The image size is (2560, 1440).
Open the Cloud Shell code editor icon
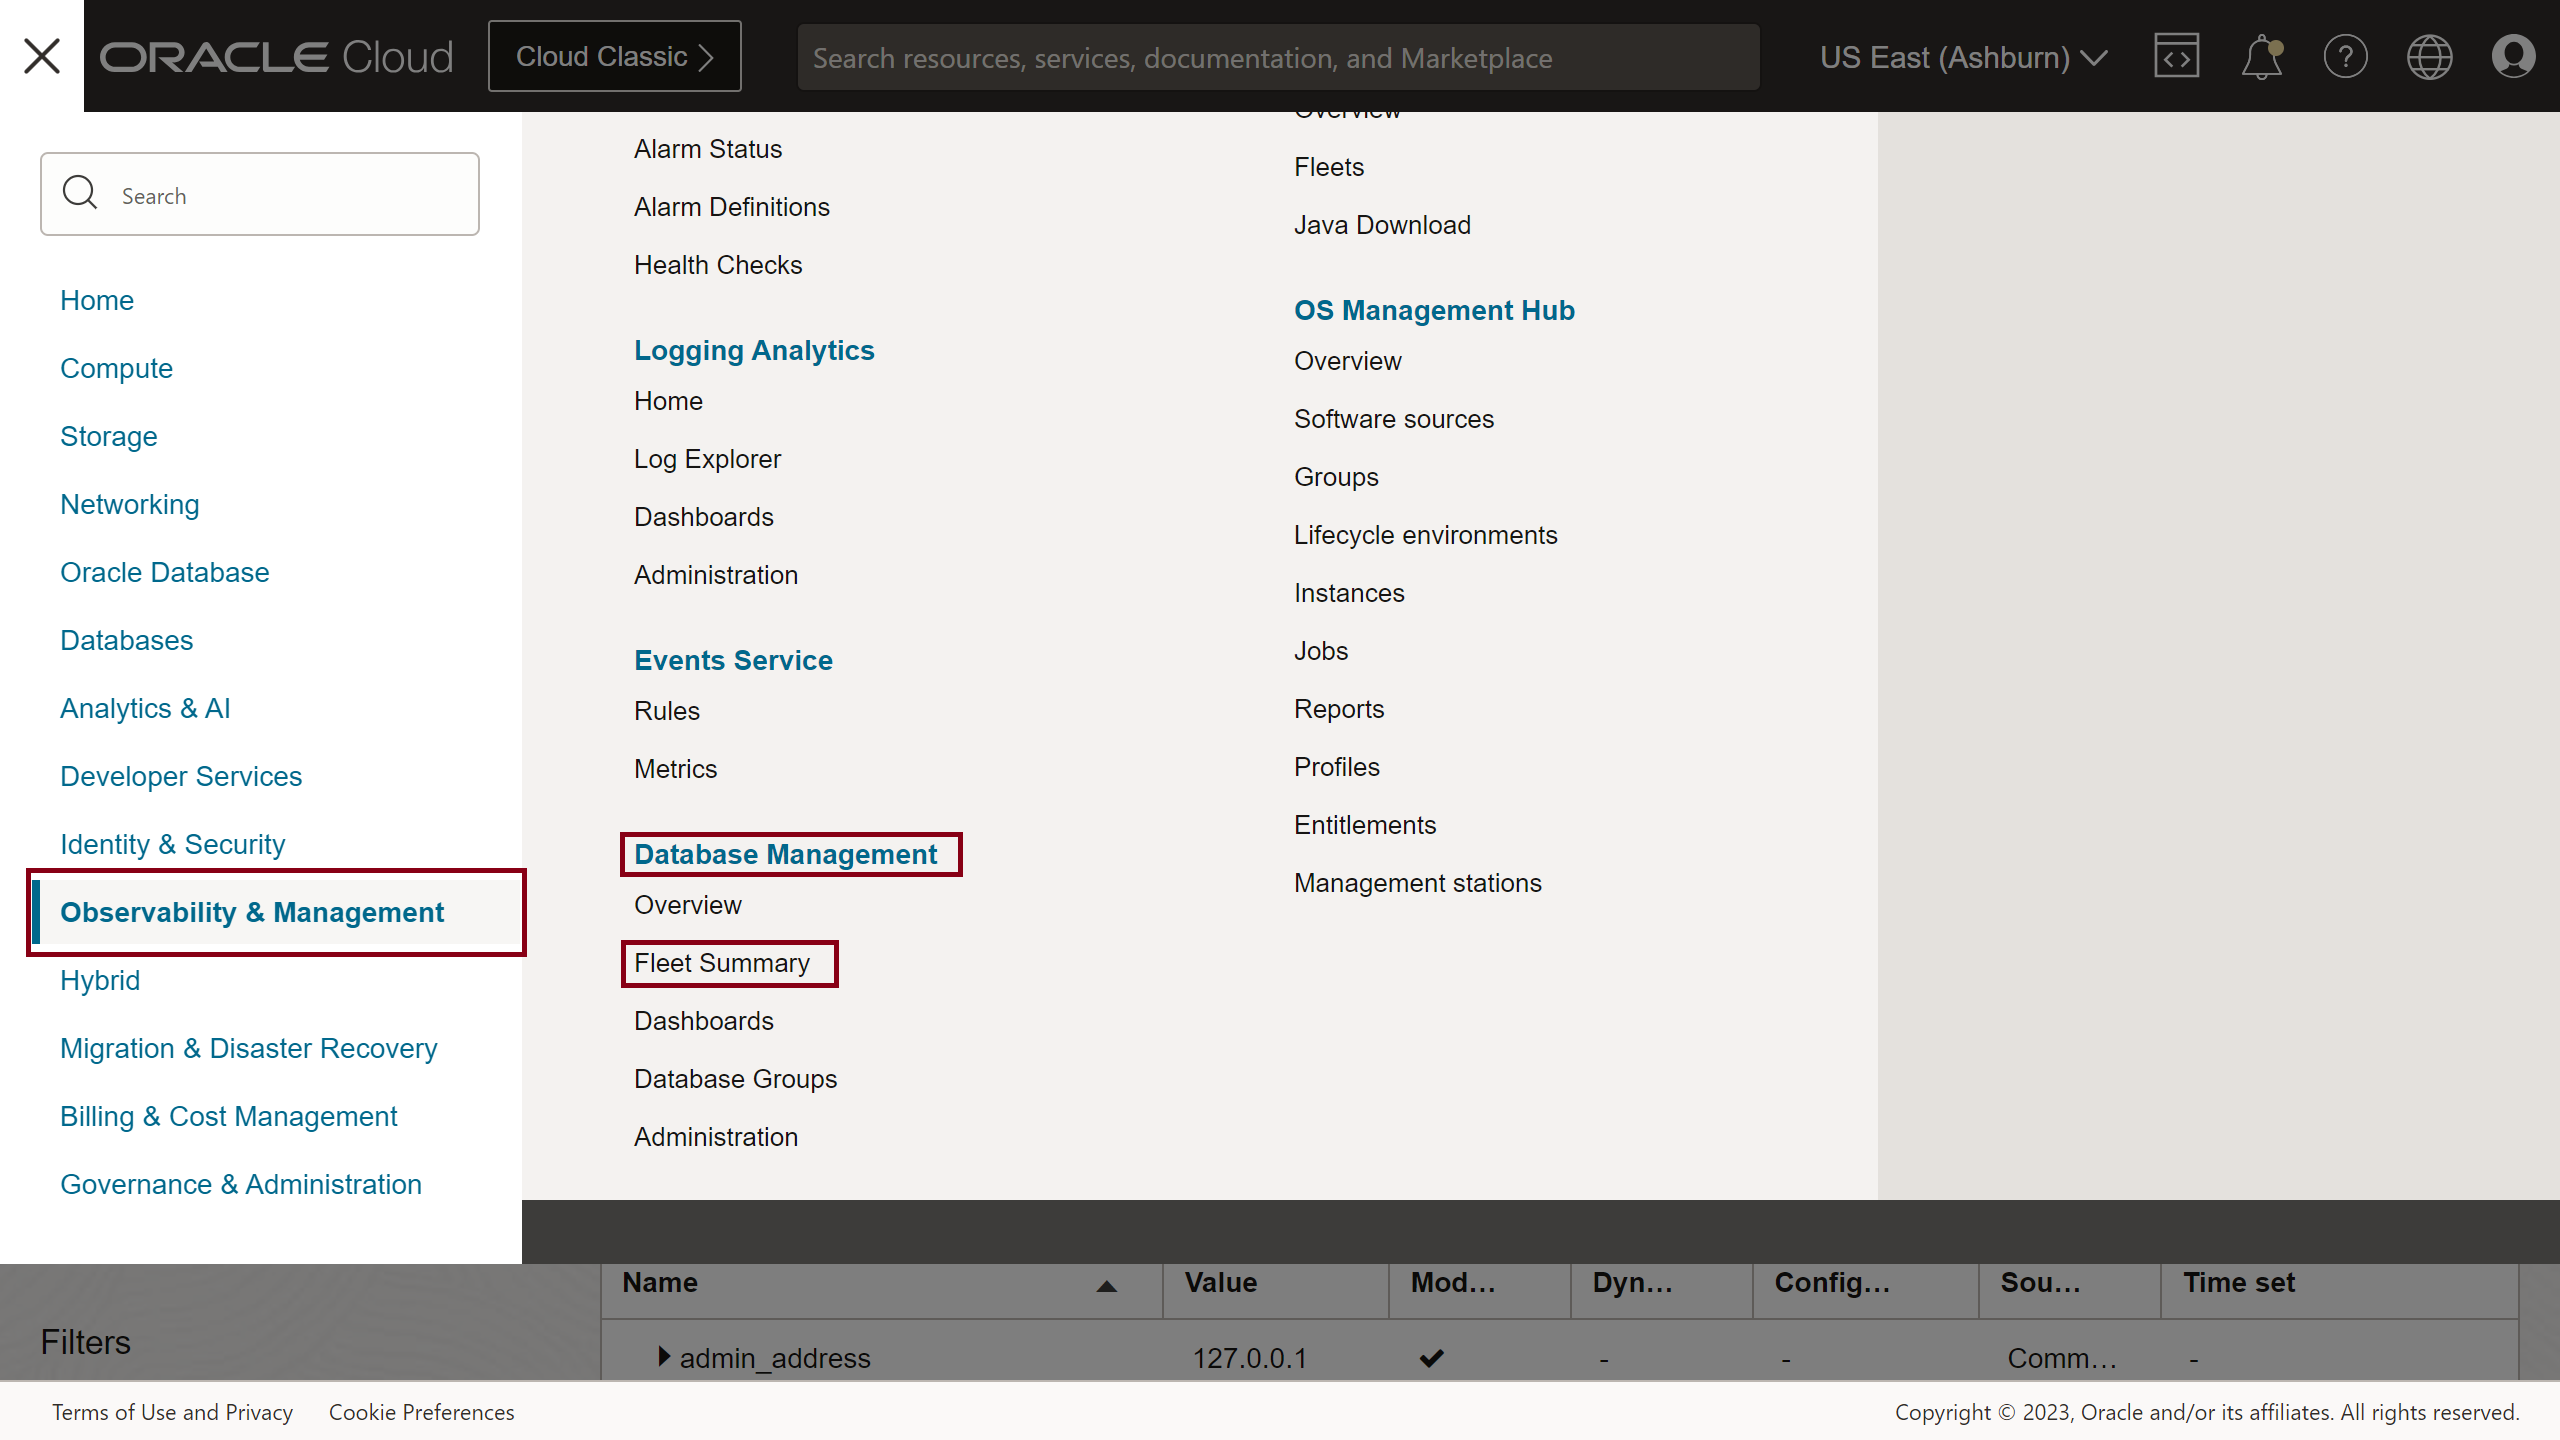(x=2176, y=56)
